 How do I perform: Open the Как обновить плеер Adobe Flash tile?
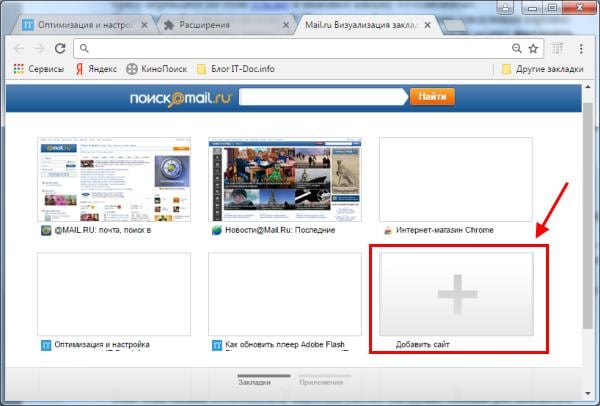(x=285, y=294)
